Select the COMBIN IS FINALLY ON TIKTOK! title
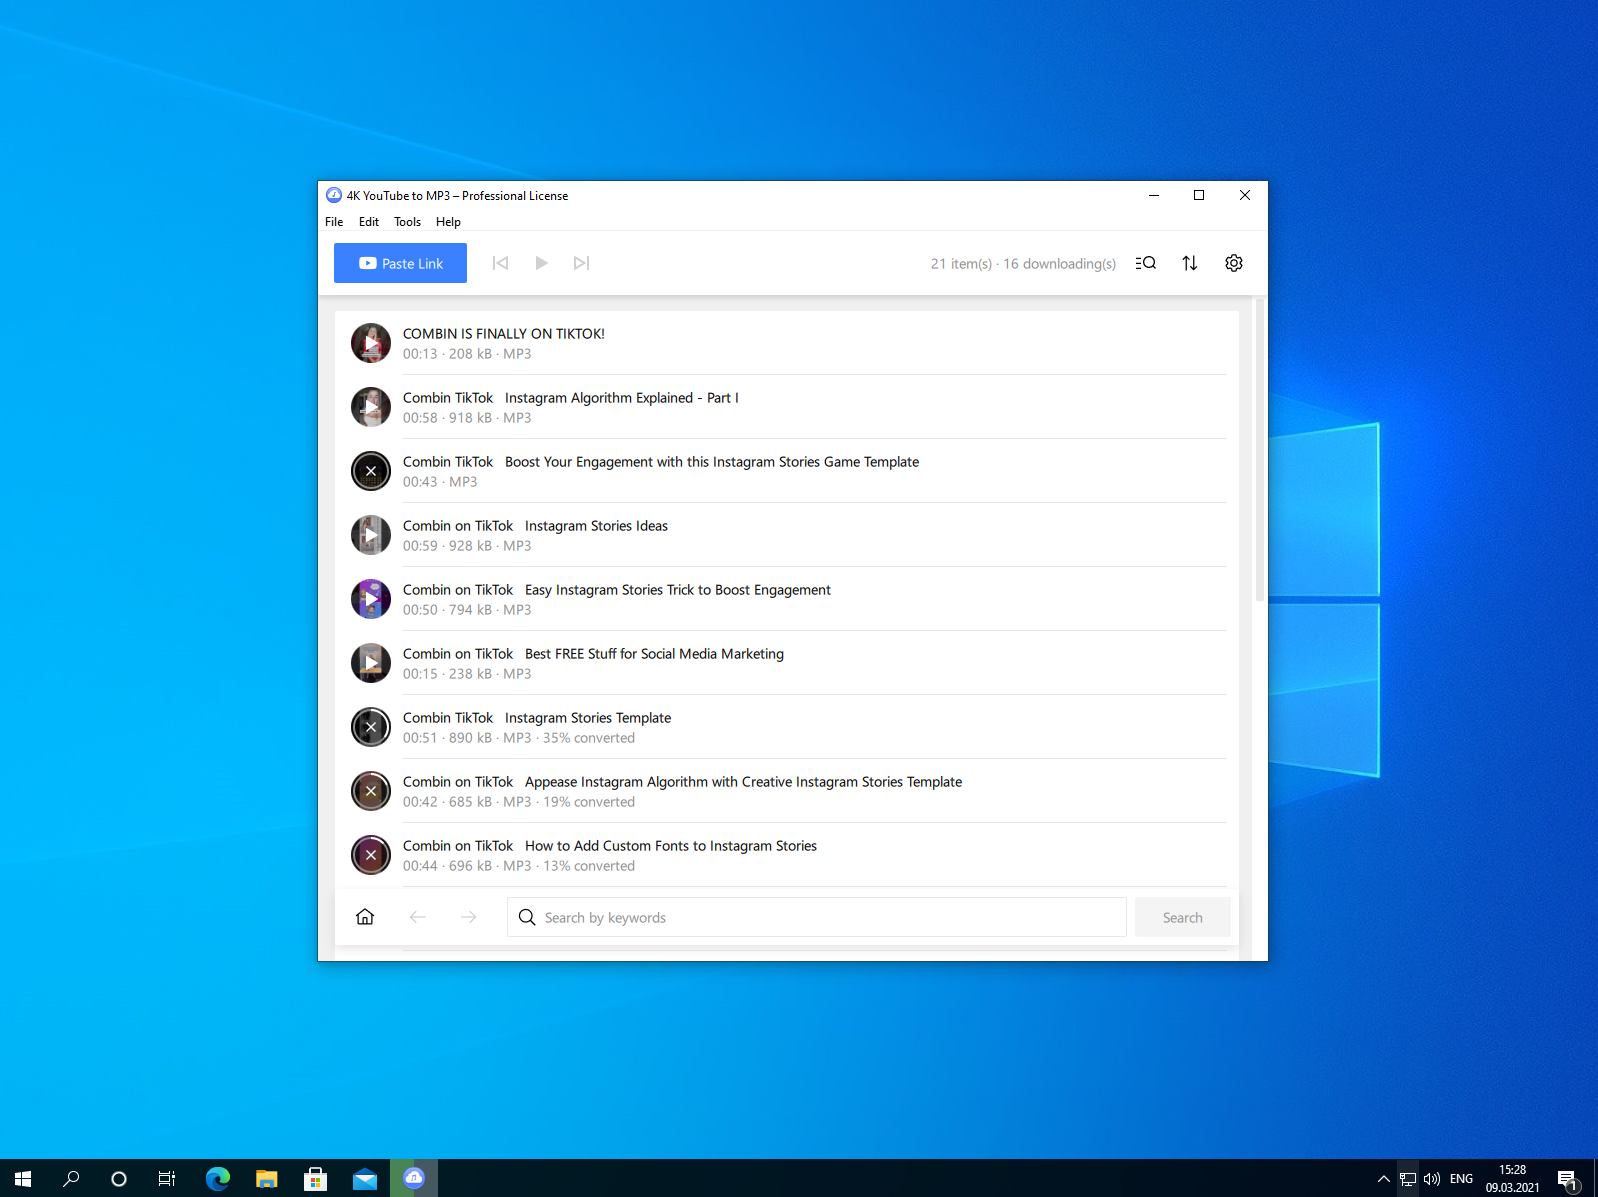Image resolution: width=1598 pixels, height=1197 pixels. 504,334
